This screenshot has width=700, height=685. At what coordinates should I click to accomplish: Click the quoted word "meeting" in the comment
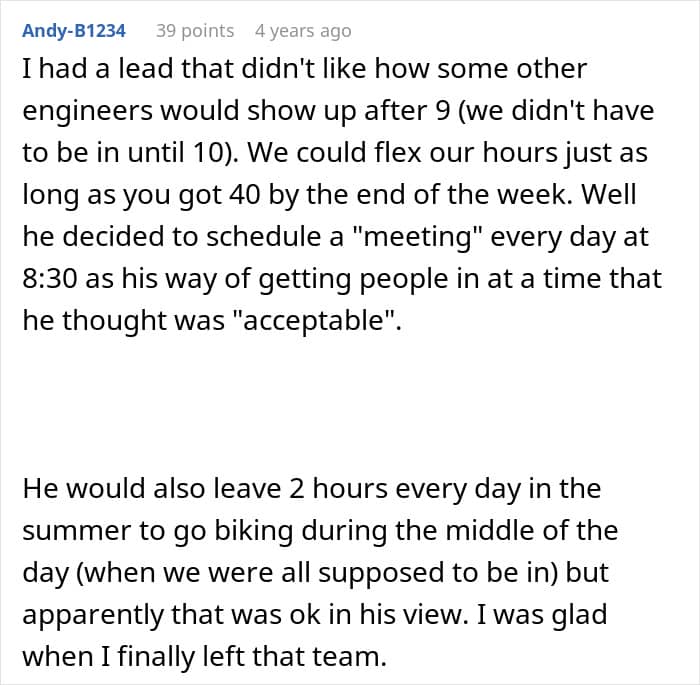(x=417, y=236)
